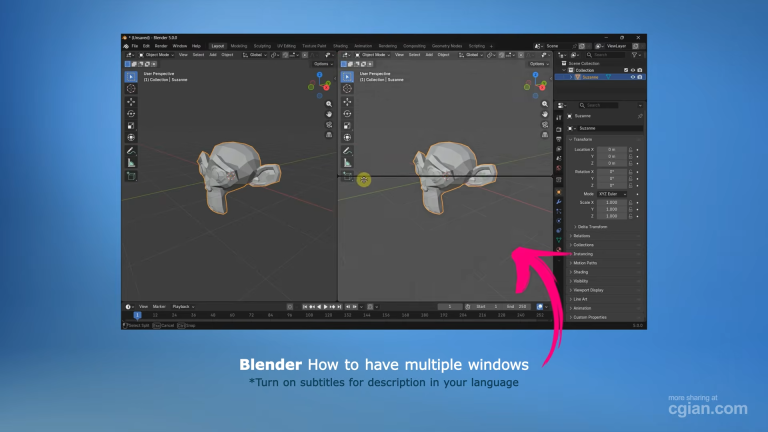This screenshot has width=768, height=432.
Task: Open Object Mode dropdown in right viewport
Action: pyautogui.click(x=373, y=55)
